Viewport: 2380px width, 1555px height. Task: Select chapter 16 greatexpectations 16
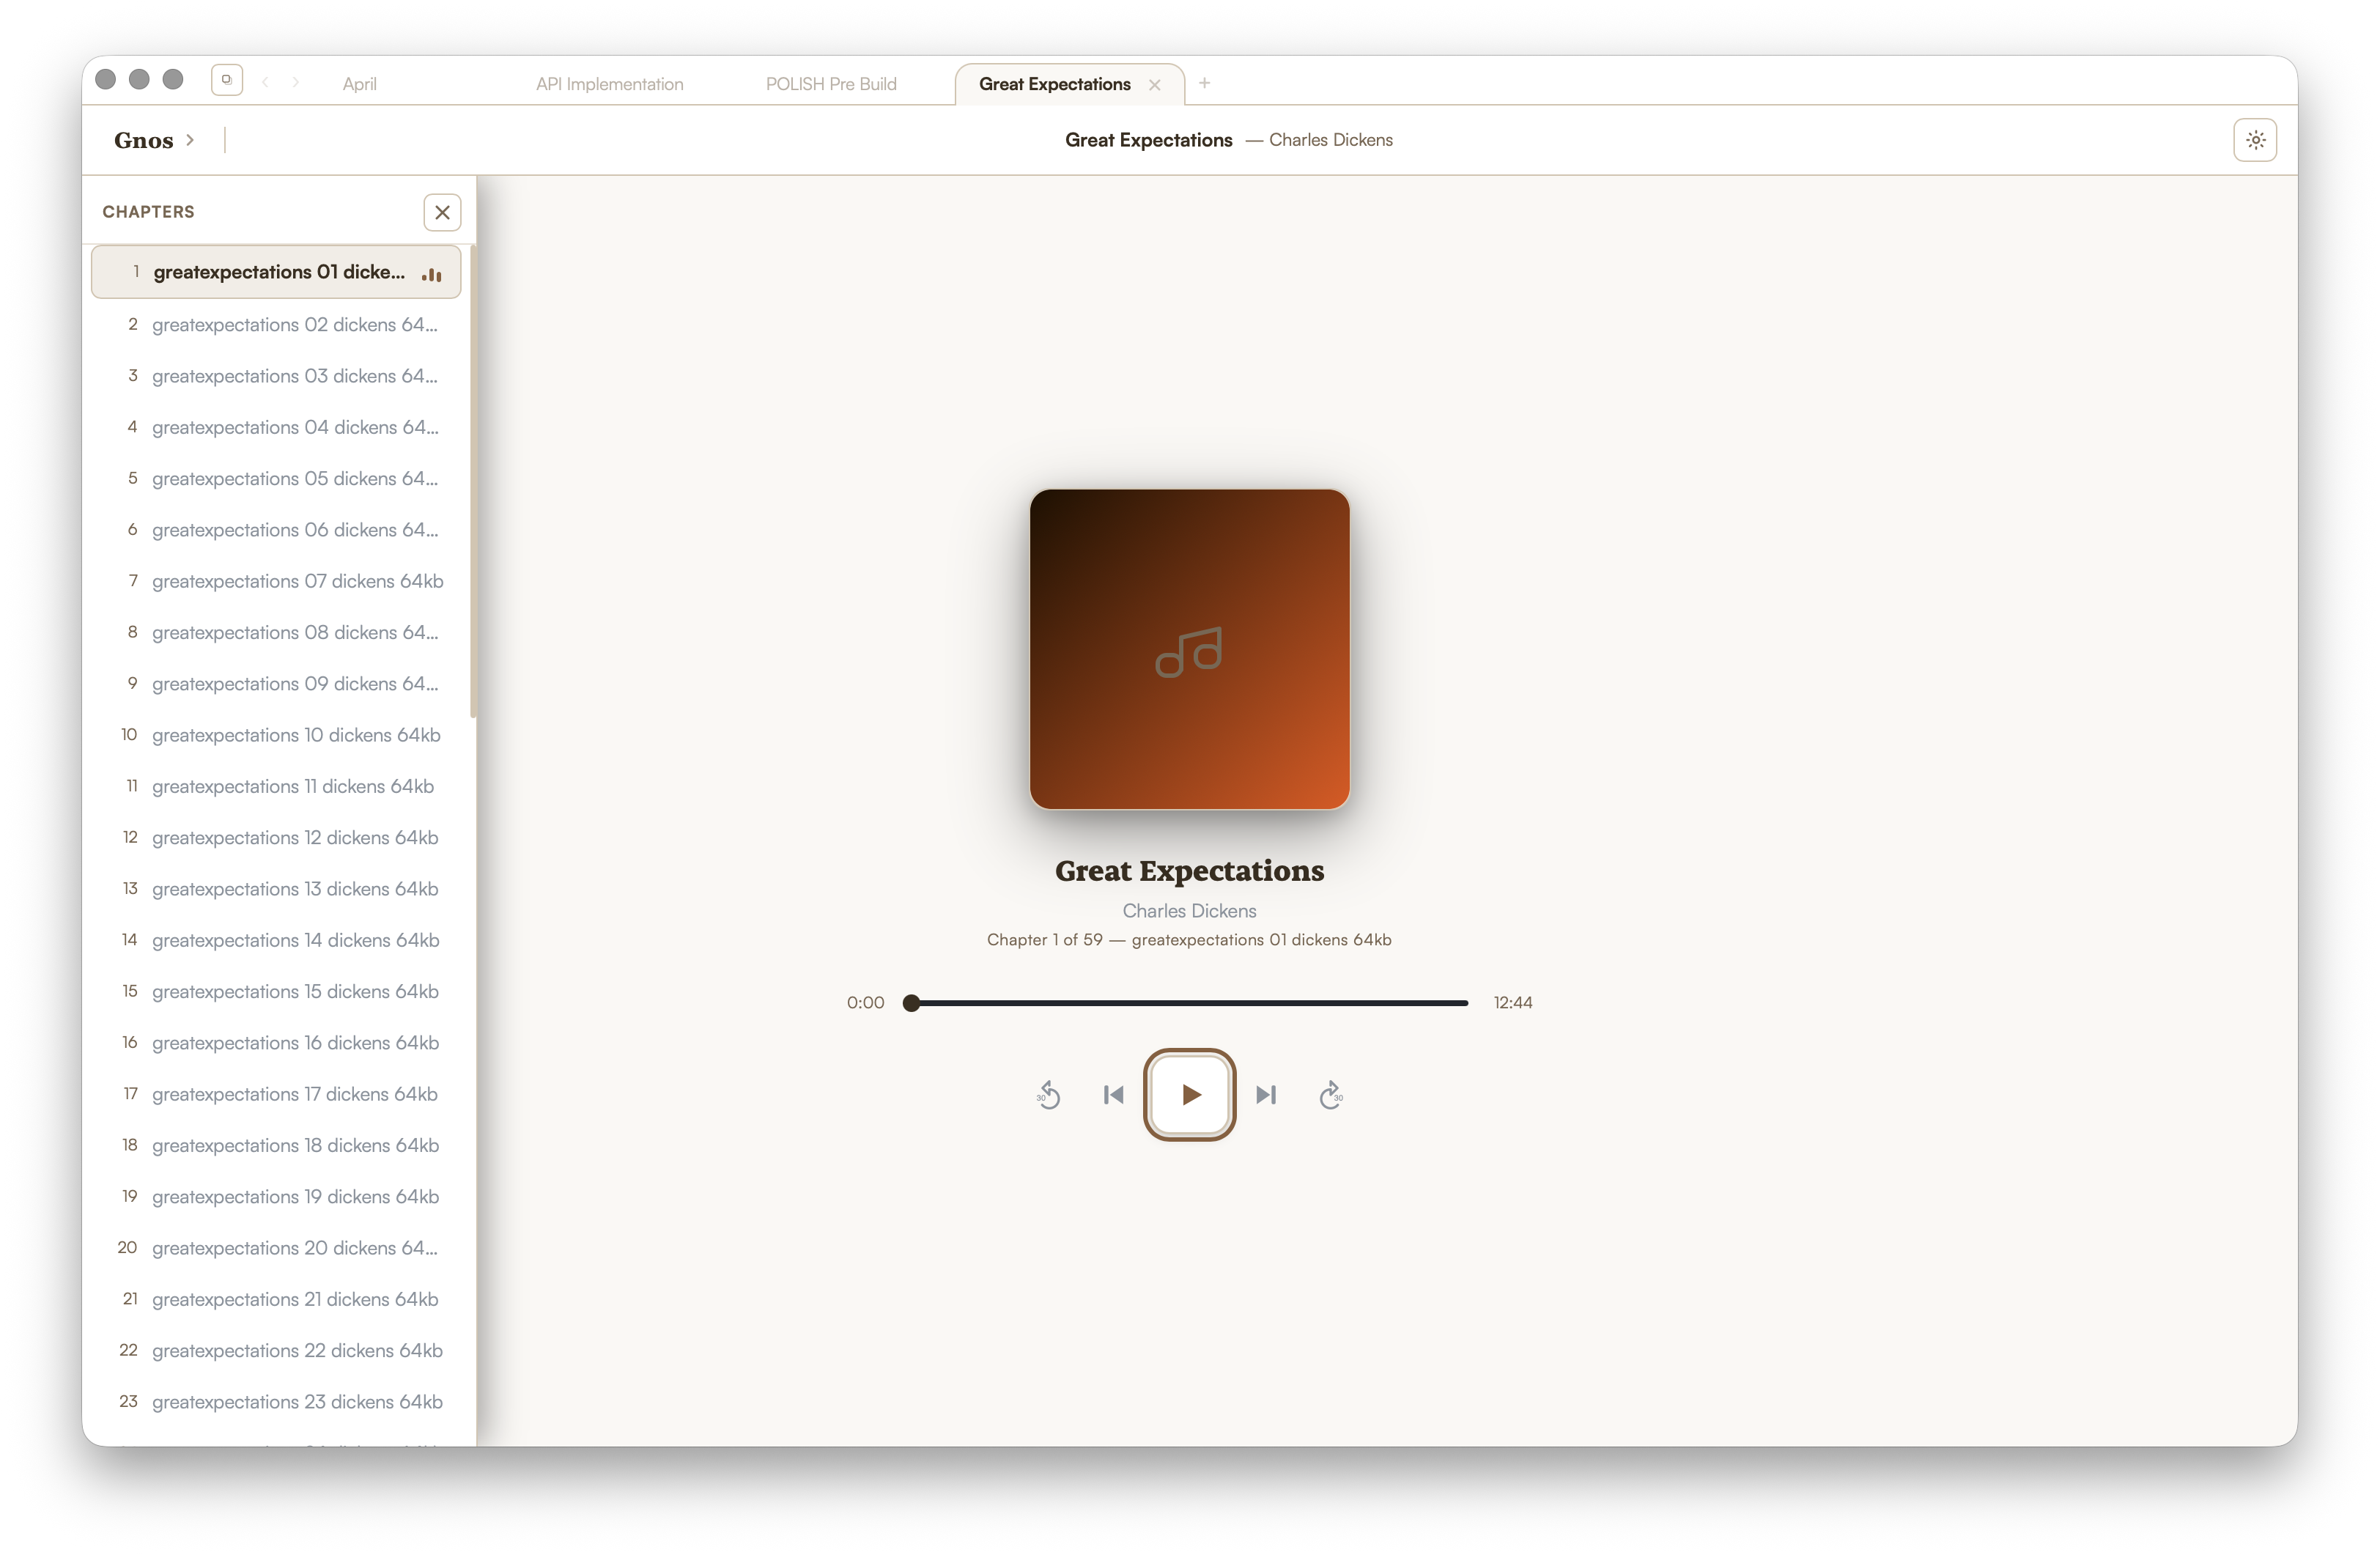[276, 1043]
